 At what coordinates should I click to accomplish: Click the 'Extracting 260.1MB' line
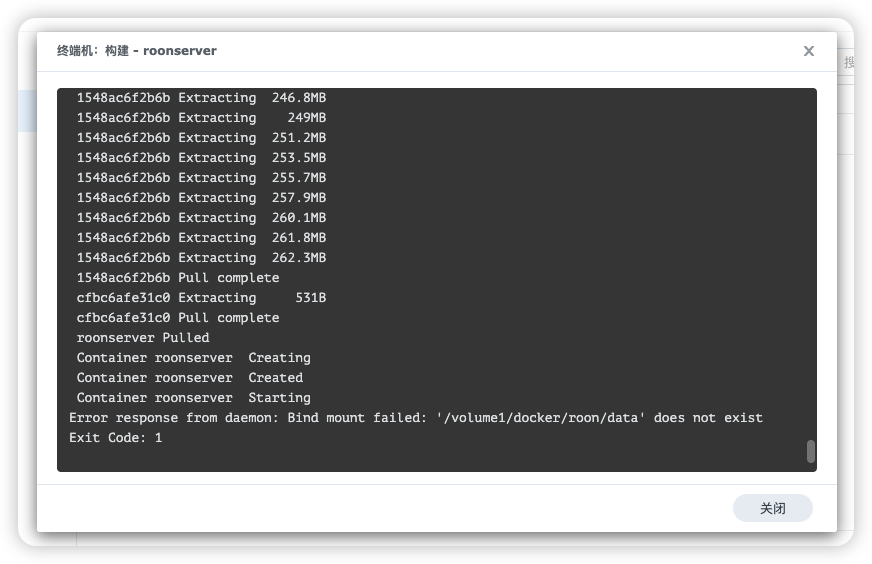[201, 218]
